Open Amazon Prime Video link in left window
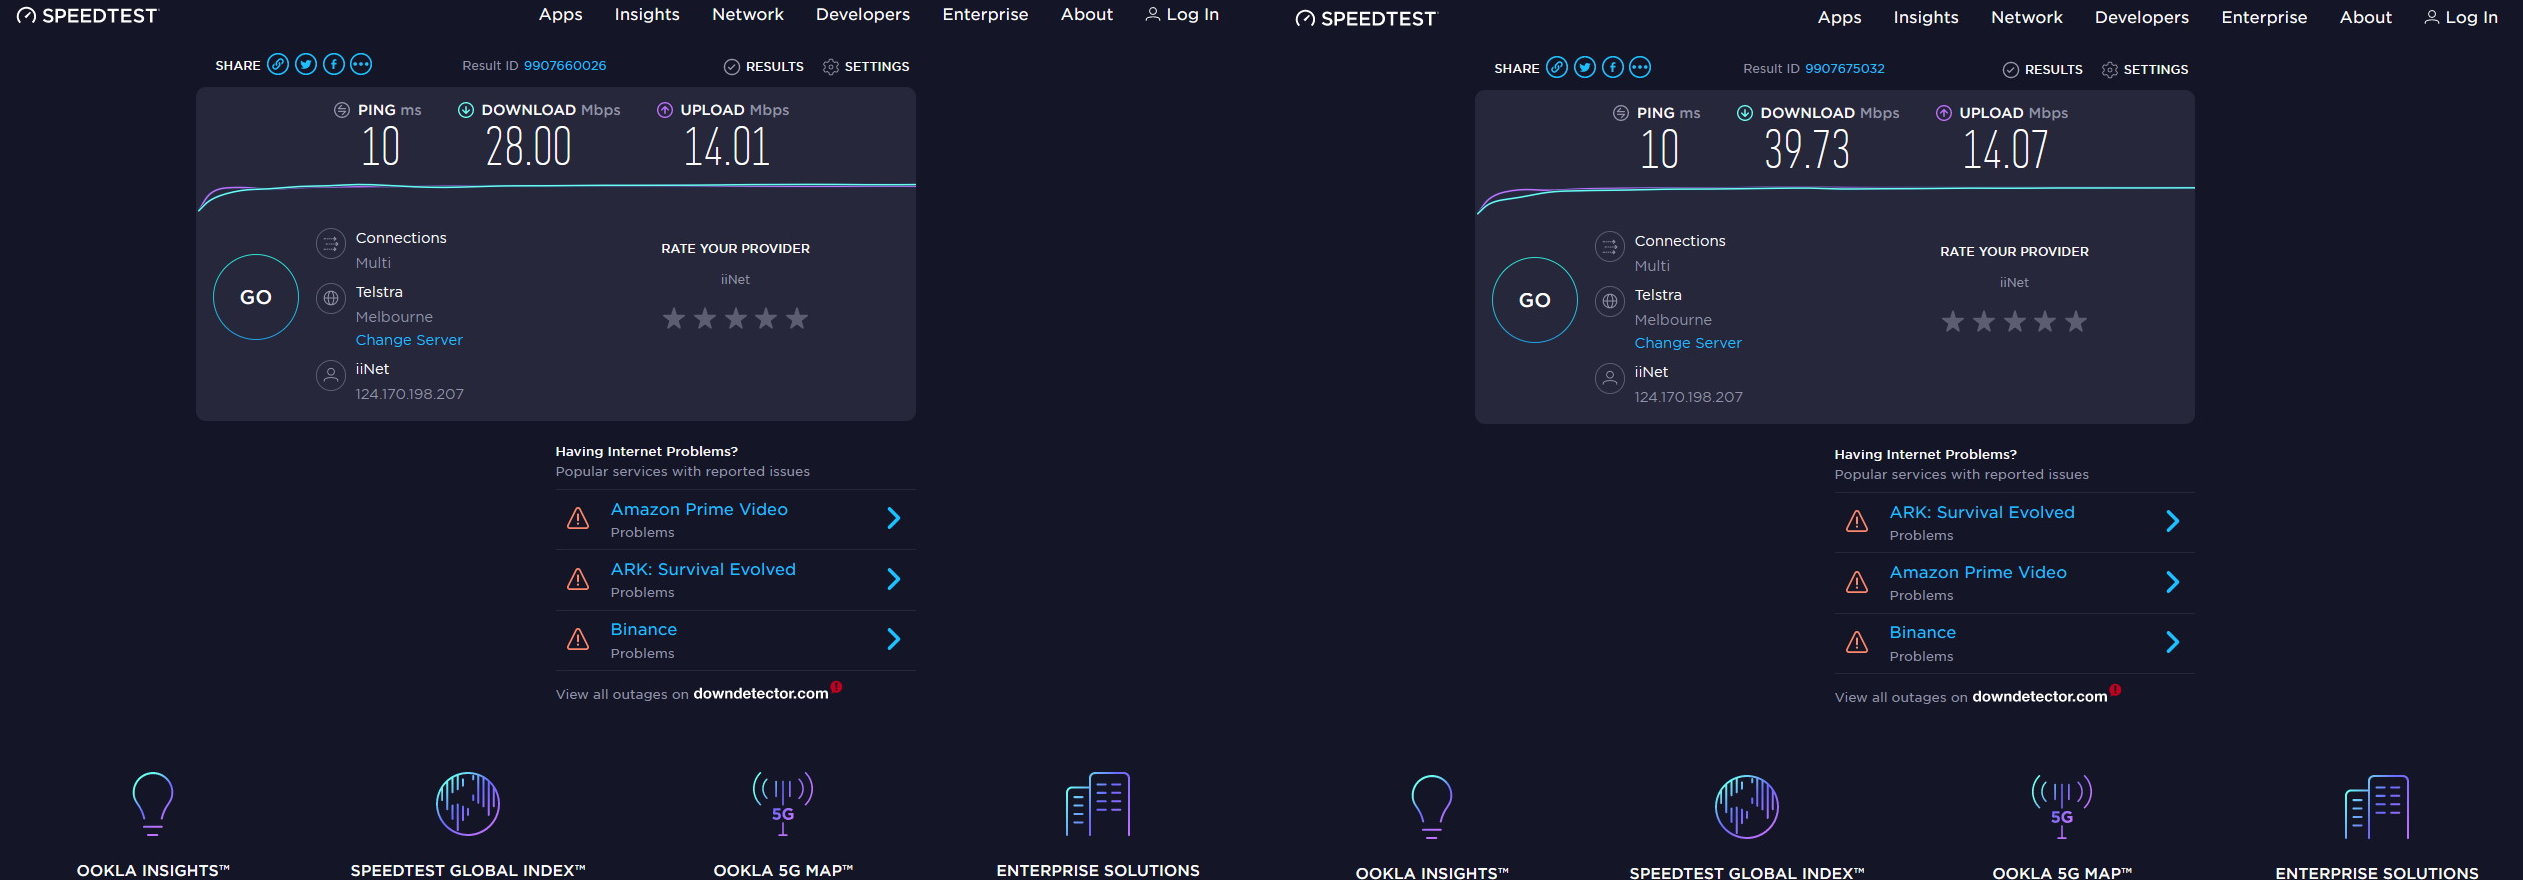The width and height of the screenshot is (2523, 880). click(x=699, y=509)
